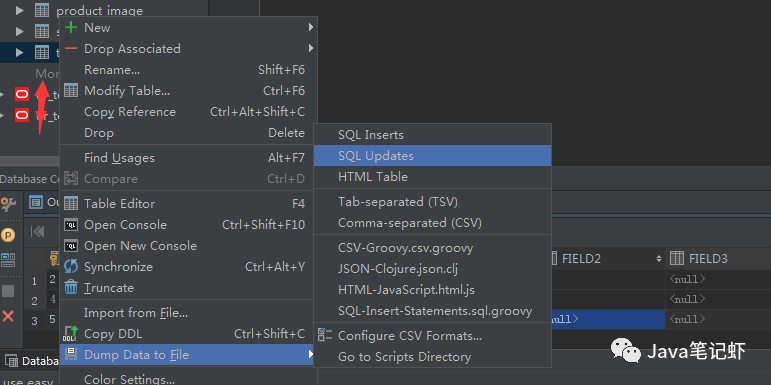771x385 pixels.
Task: Select SQL Inserts extractor
Action: pos(432,135)
